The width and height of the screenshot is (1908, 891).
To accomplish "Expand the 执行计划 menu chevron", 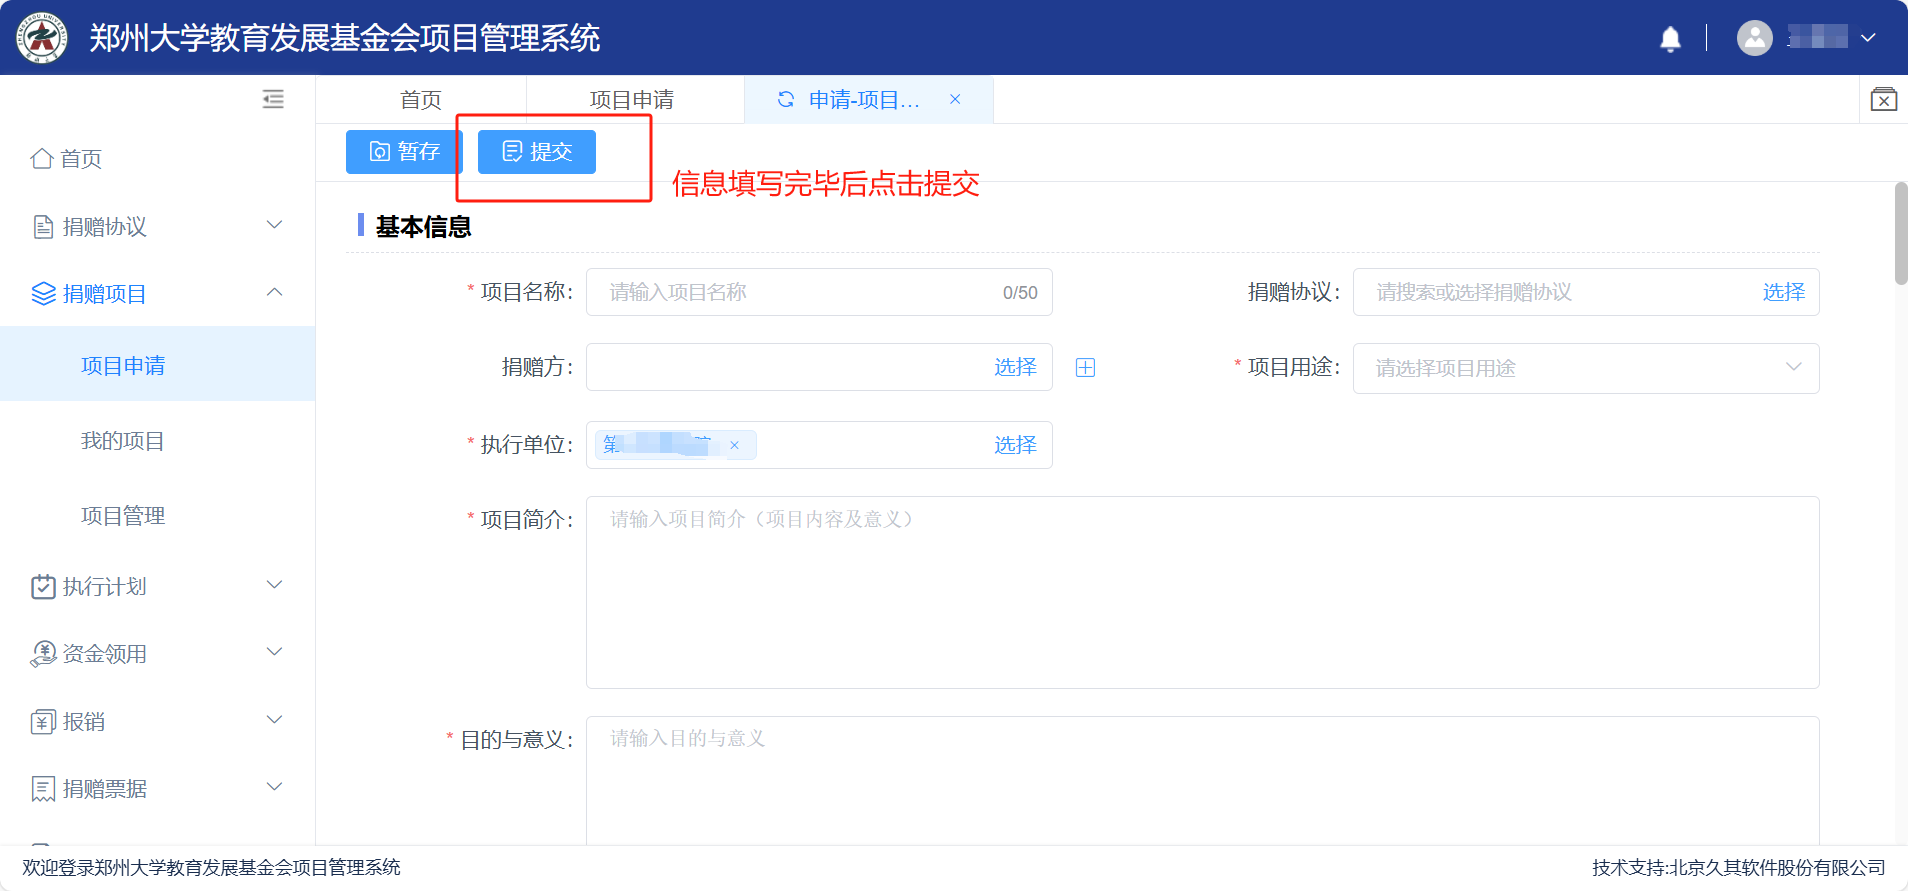I will tap(275, 585).
